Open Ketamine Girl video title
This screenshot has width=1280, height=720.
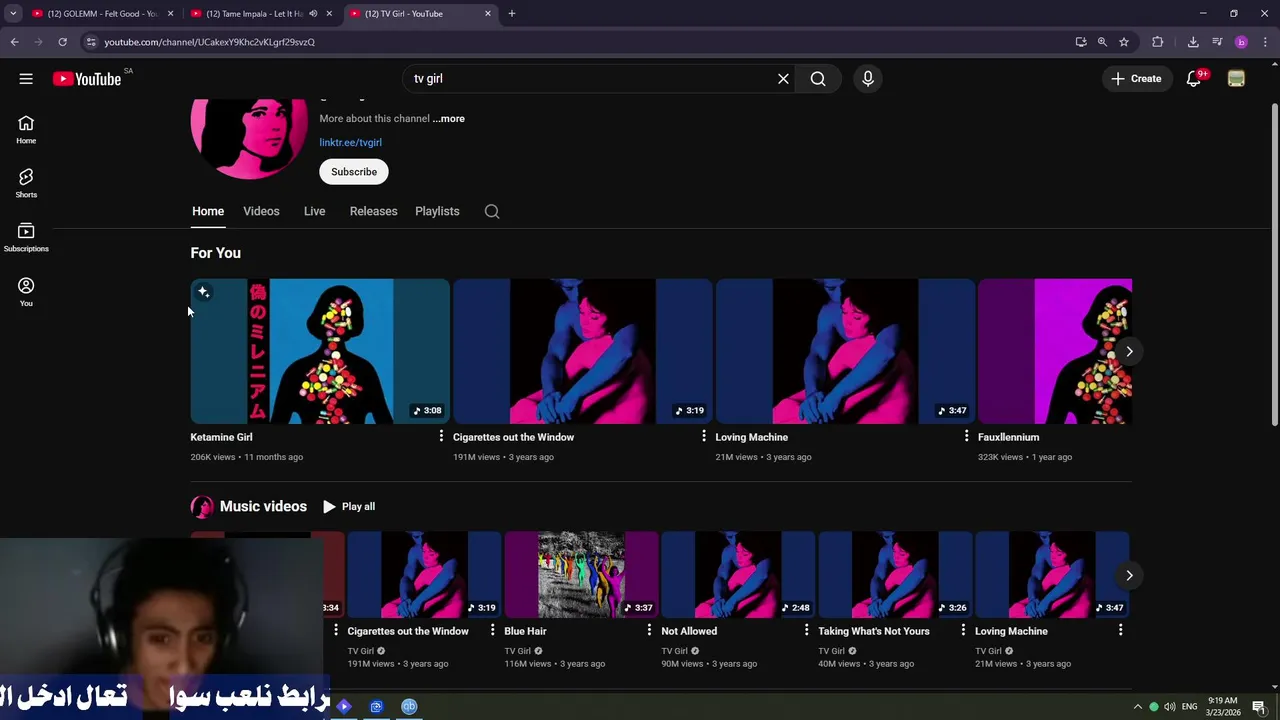[221, 437]
